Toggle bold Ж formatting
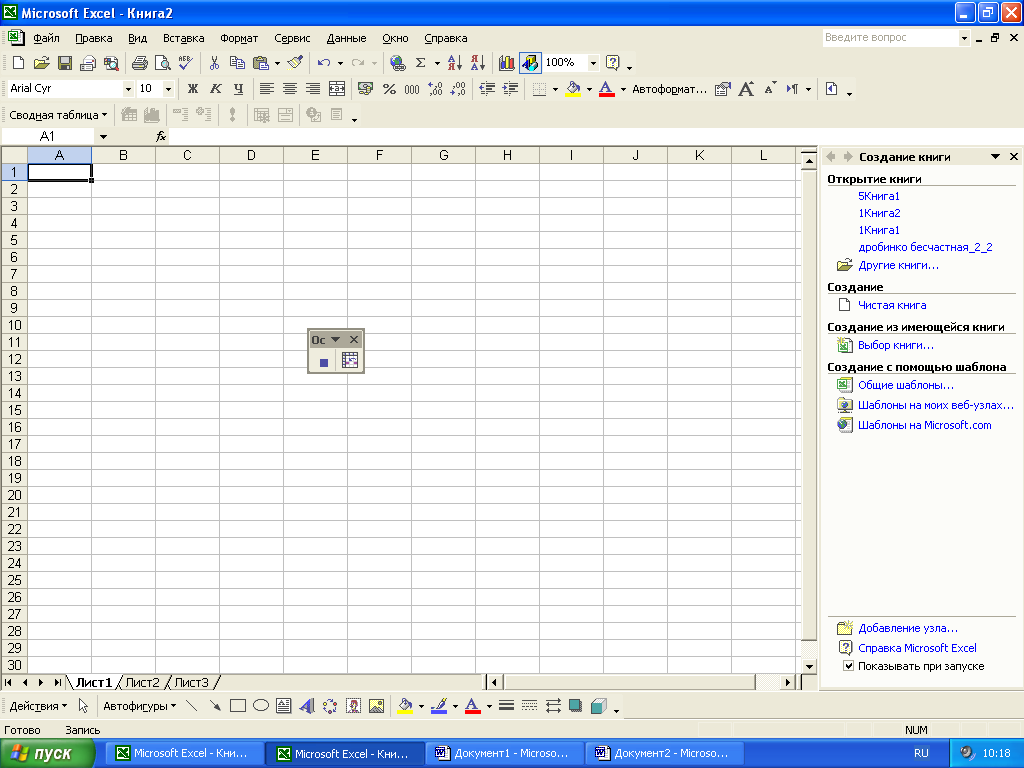Screen dimensions: 1024x768 pos(193,89)
